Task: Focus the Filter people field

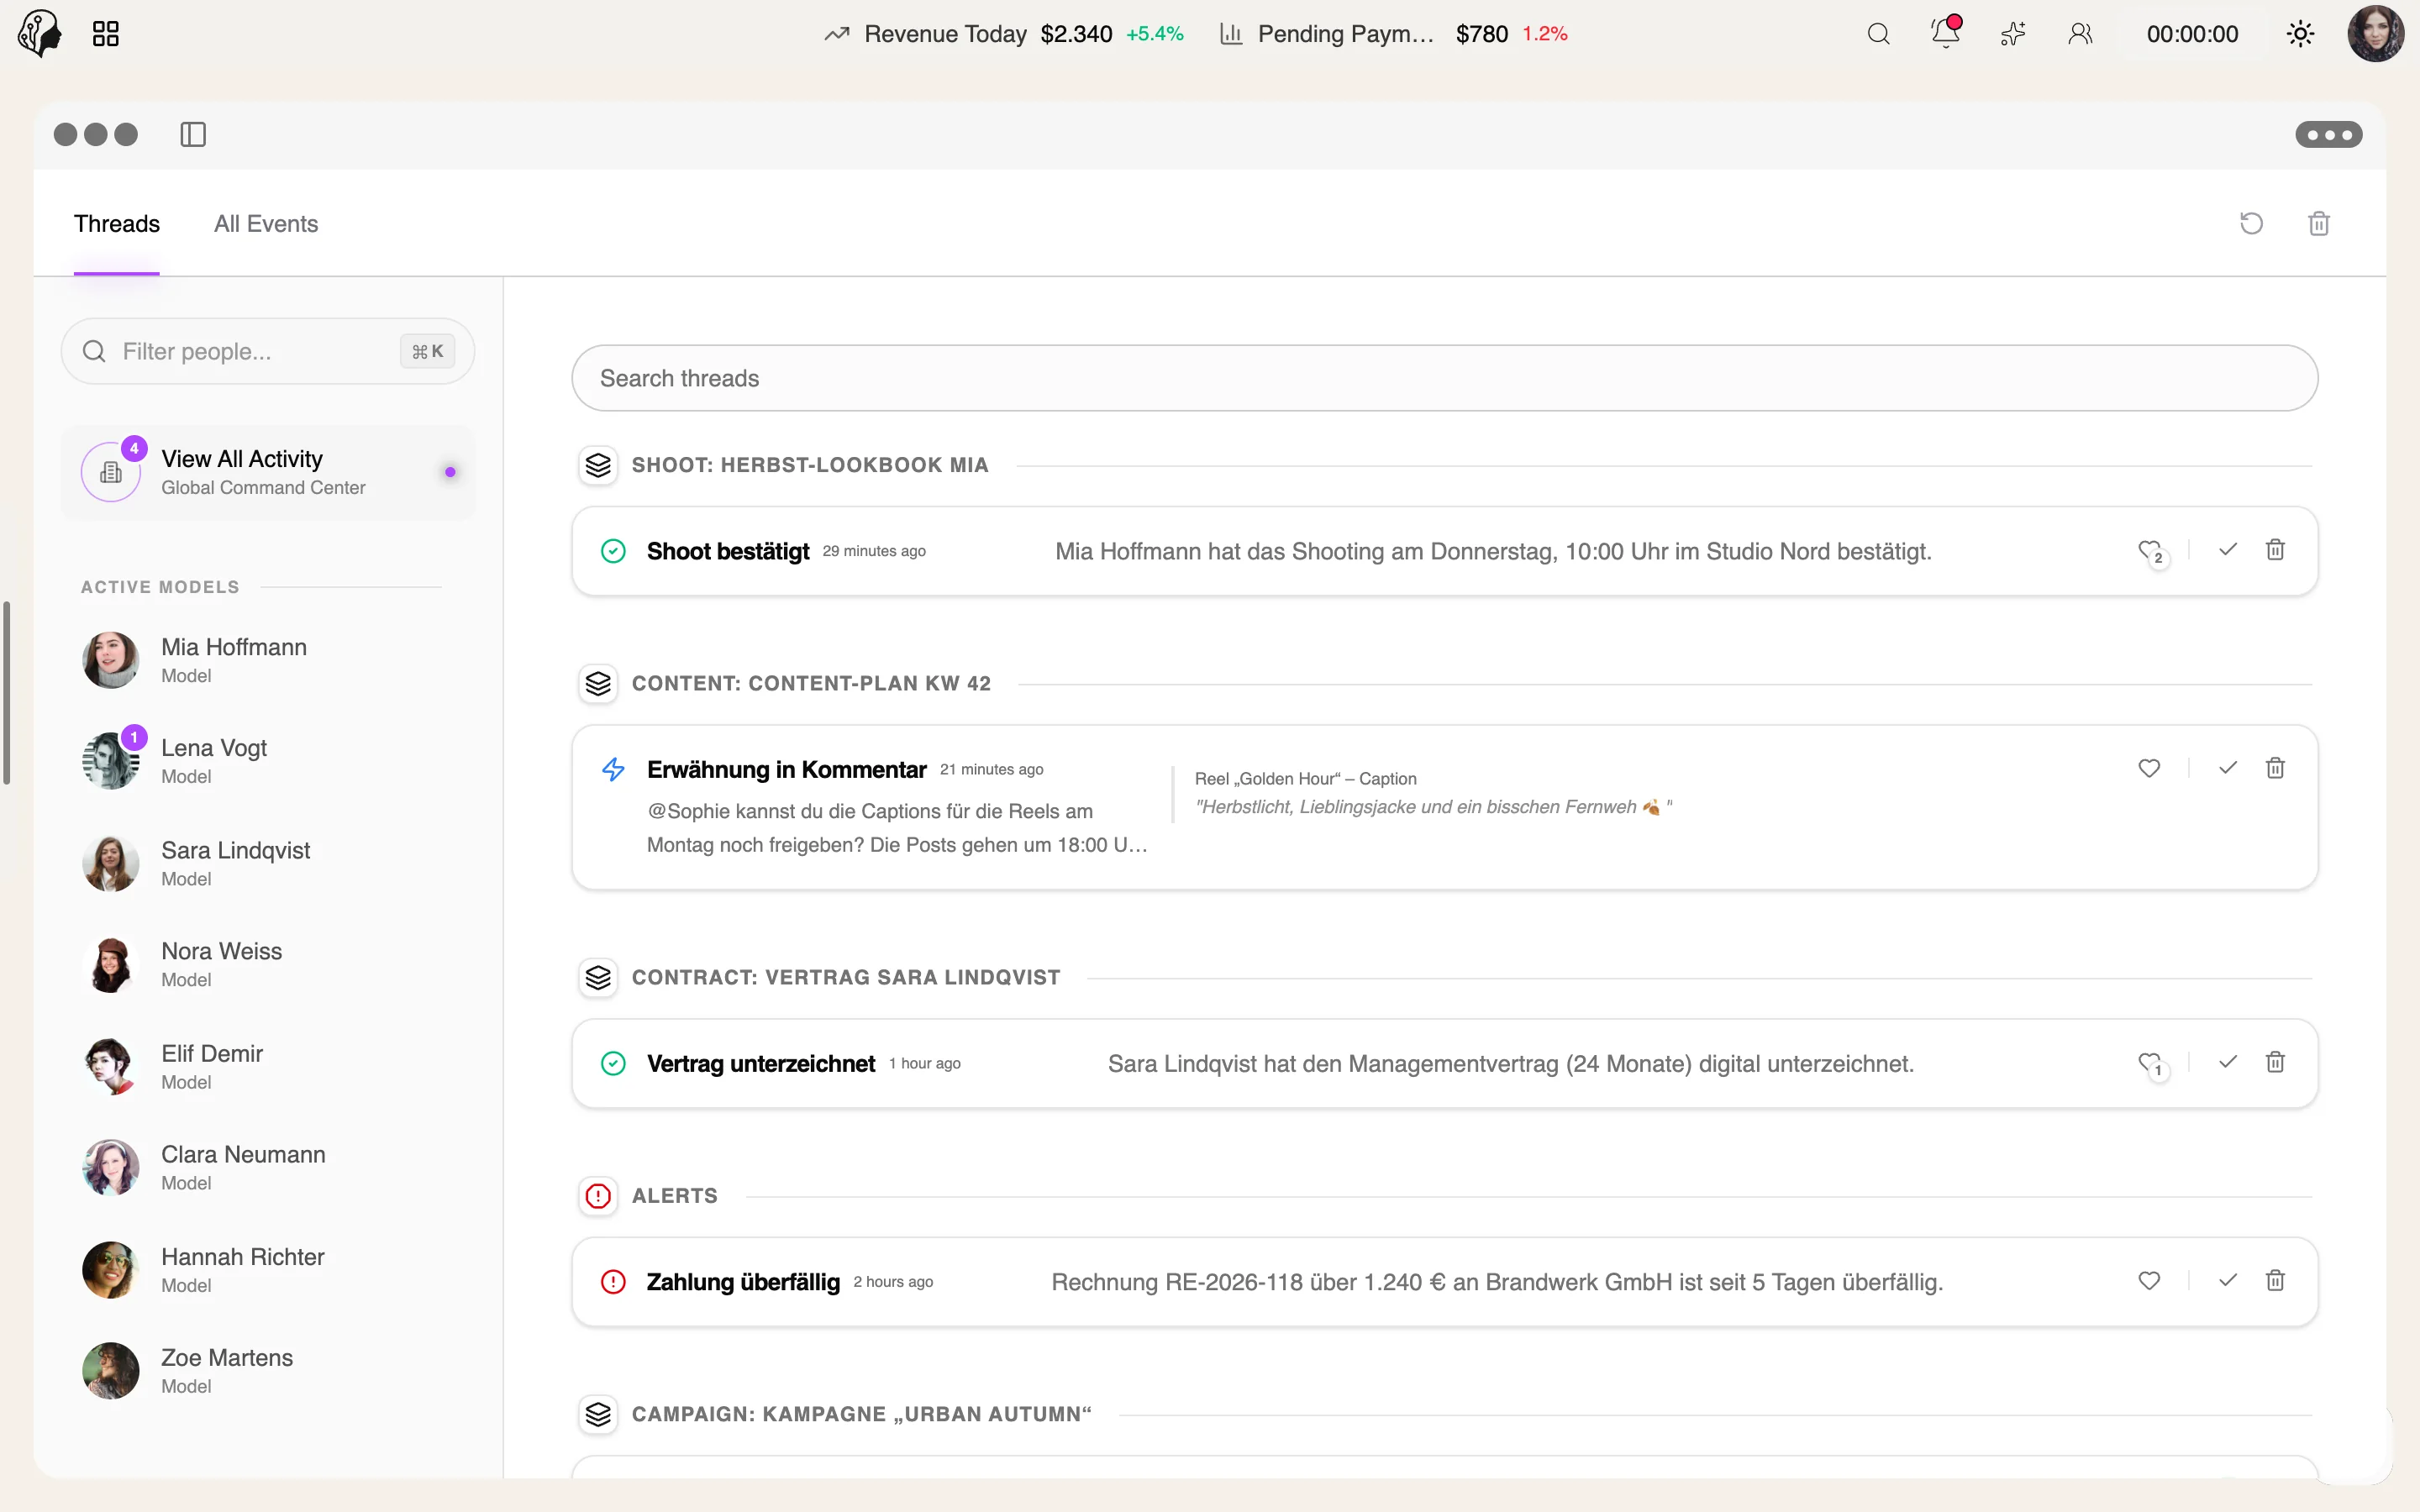Action: [267, 351]
